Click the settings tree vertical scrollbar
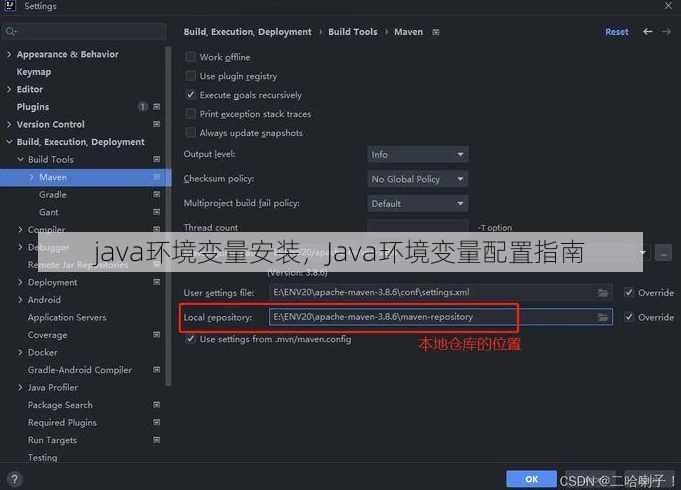The width and height of the screenshot is (681, 490). pos(169,216)
